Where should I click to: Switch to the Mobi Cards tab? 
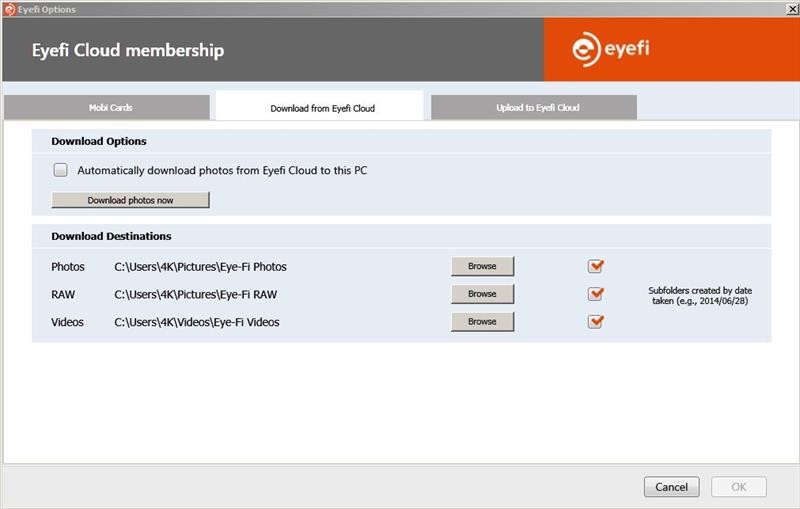tap(107, 108)
